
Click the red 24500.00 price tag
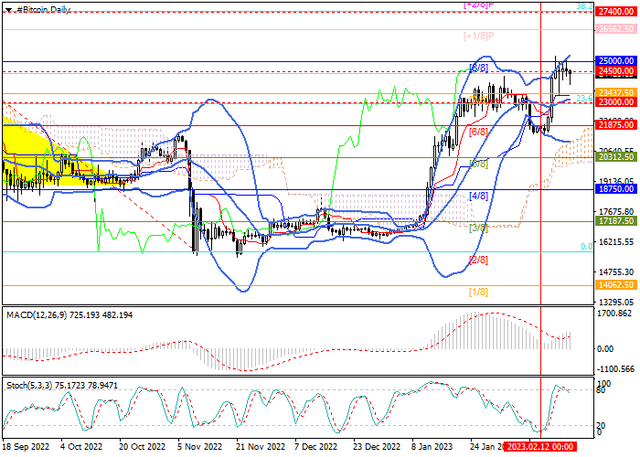click(x=616, y=72)
